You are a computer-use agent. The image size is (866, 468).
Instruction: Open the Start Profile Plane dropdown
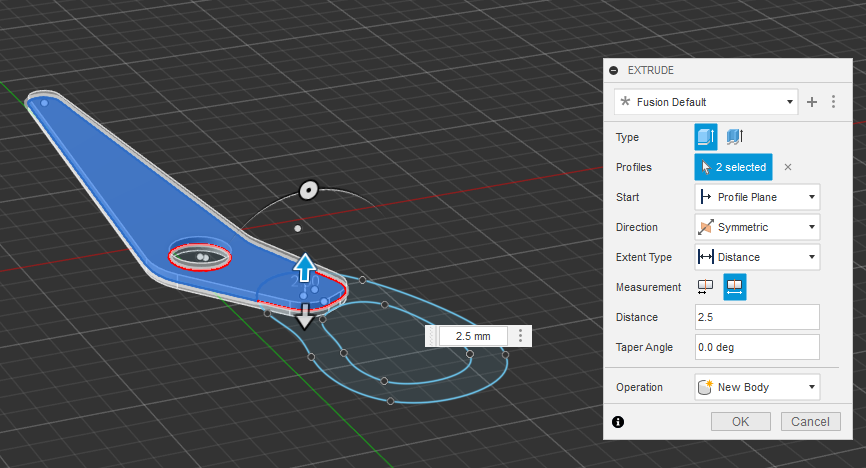[x=757, y=197]
